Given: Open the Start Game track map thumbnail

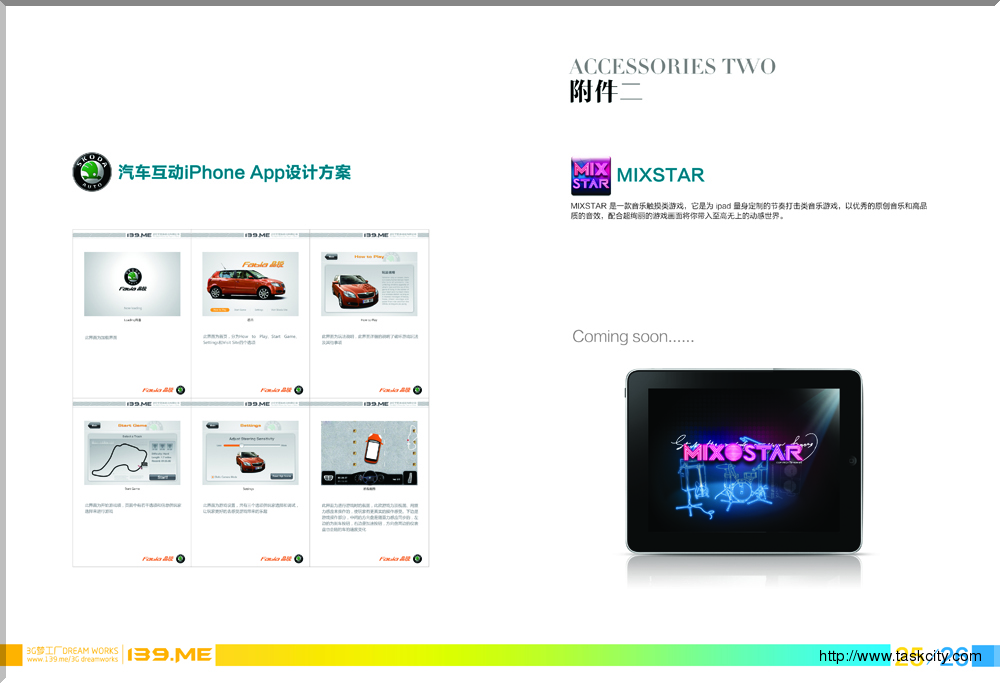Looking at the screenshot, I should pos(132,453).
